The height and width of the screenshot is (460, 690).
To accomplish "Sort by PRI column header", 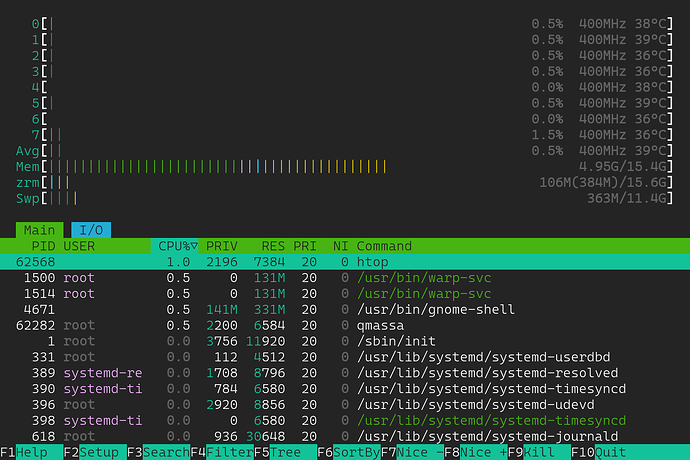I will point(305,246).
